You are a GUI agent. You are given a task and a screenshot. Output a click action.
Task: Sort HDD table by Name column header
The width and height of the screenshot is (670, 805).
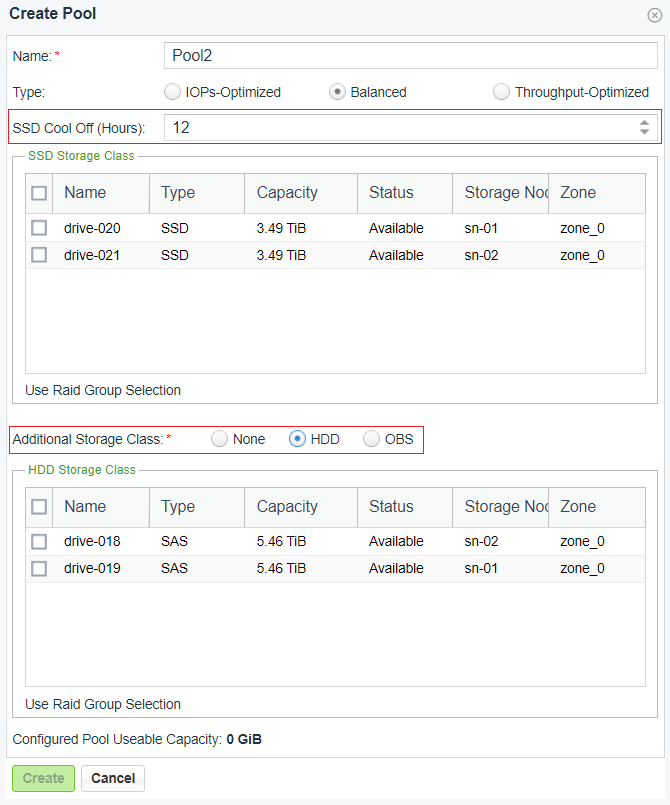click(101, 507)
